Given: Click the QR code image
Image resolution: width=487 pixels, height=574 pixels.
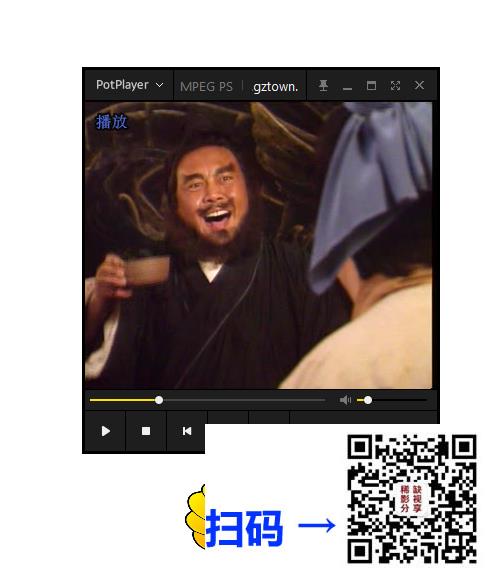Looking at the screenshot, I should coord(412,499).
